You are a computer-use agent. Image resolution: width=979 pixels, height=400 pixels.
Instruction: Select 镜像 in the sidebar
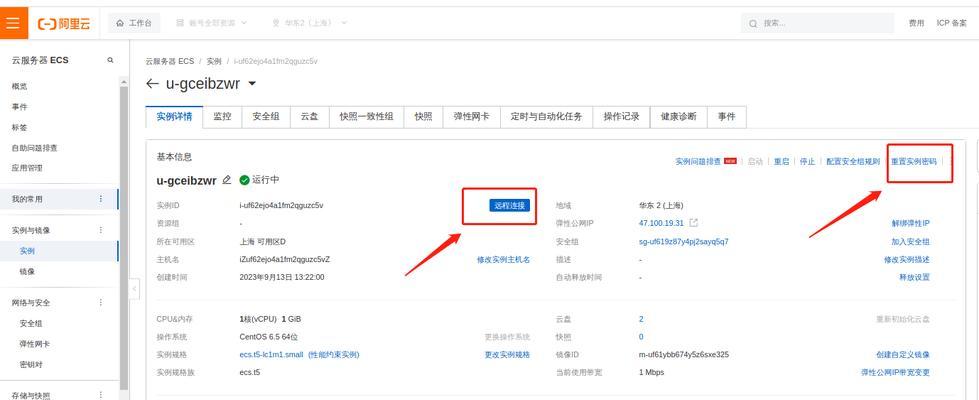[27, 271]
